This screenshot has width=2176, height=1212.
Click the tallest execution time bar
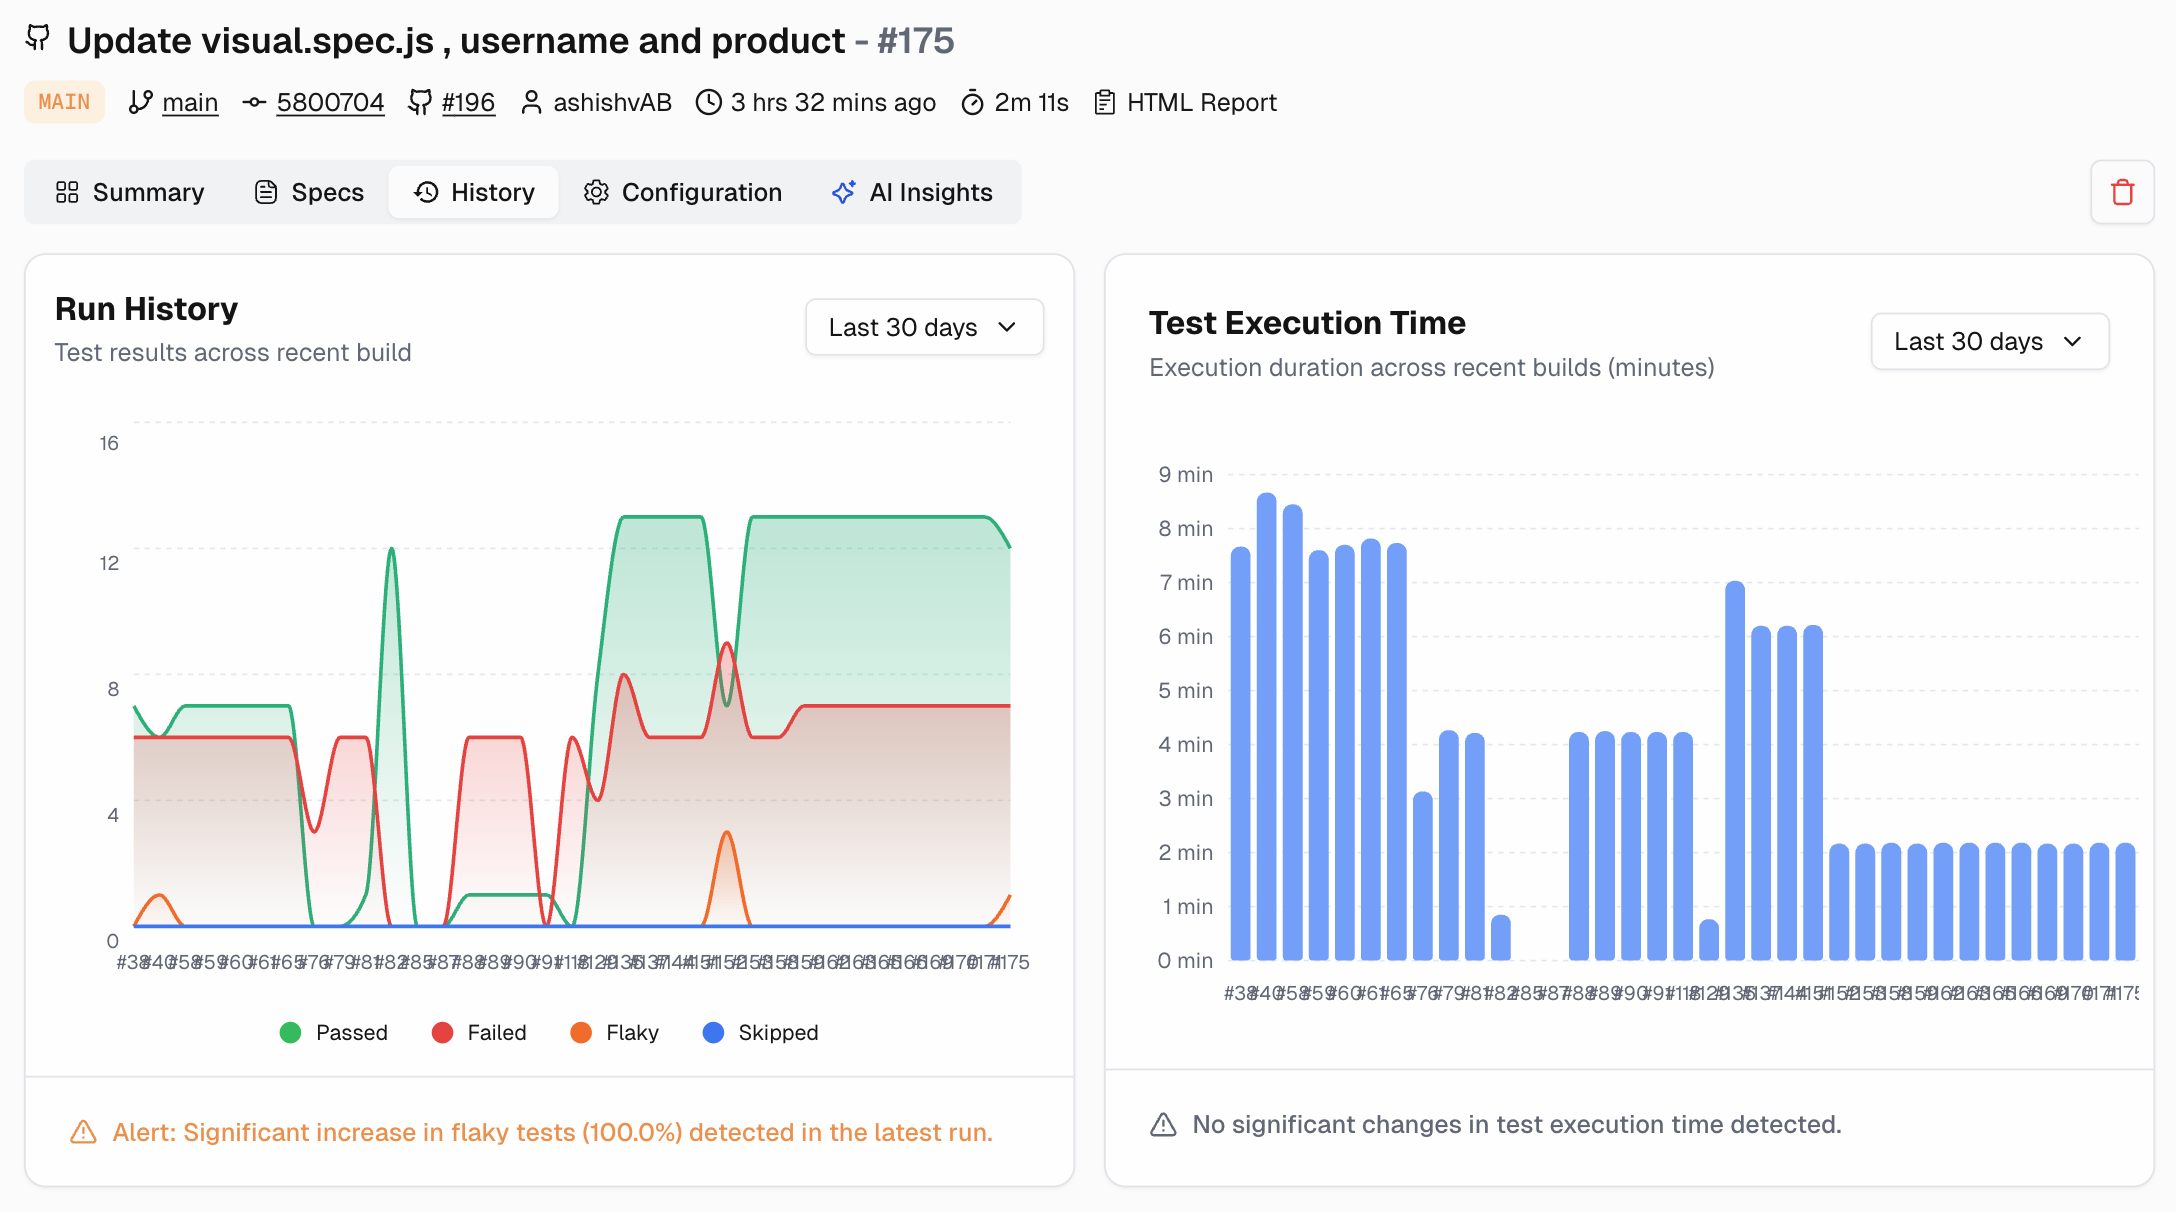tap(1266, 725)
